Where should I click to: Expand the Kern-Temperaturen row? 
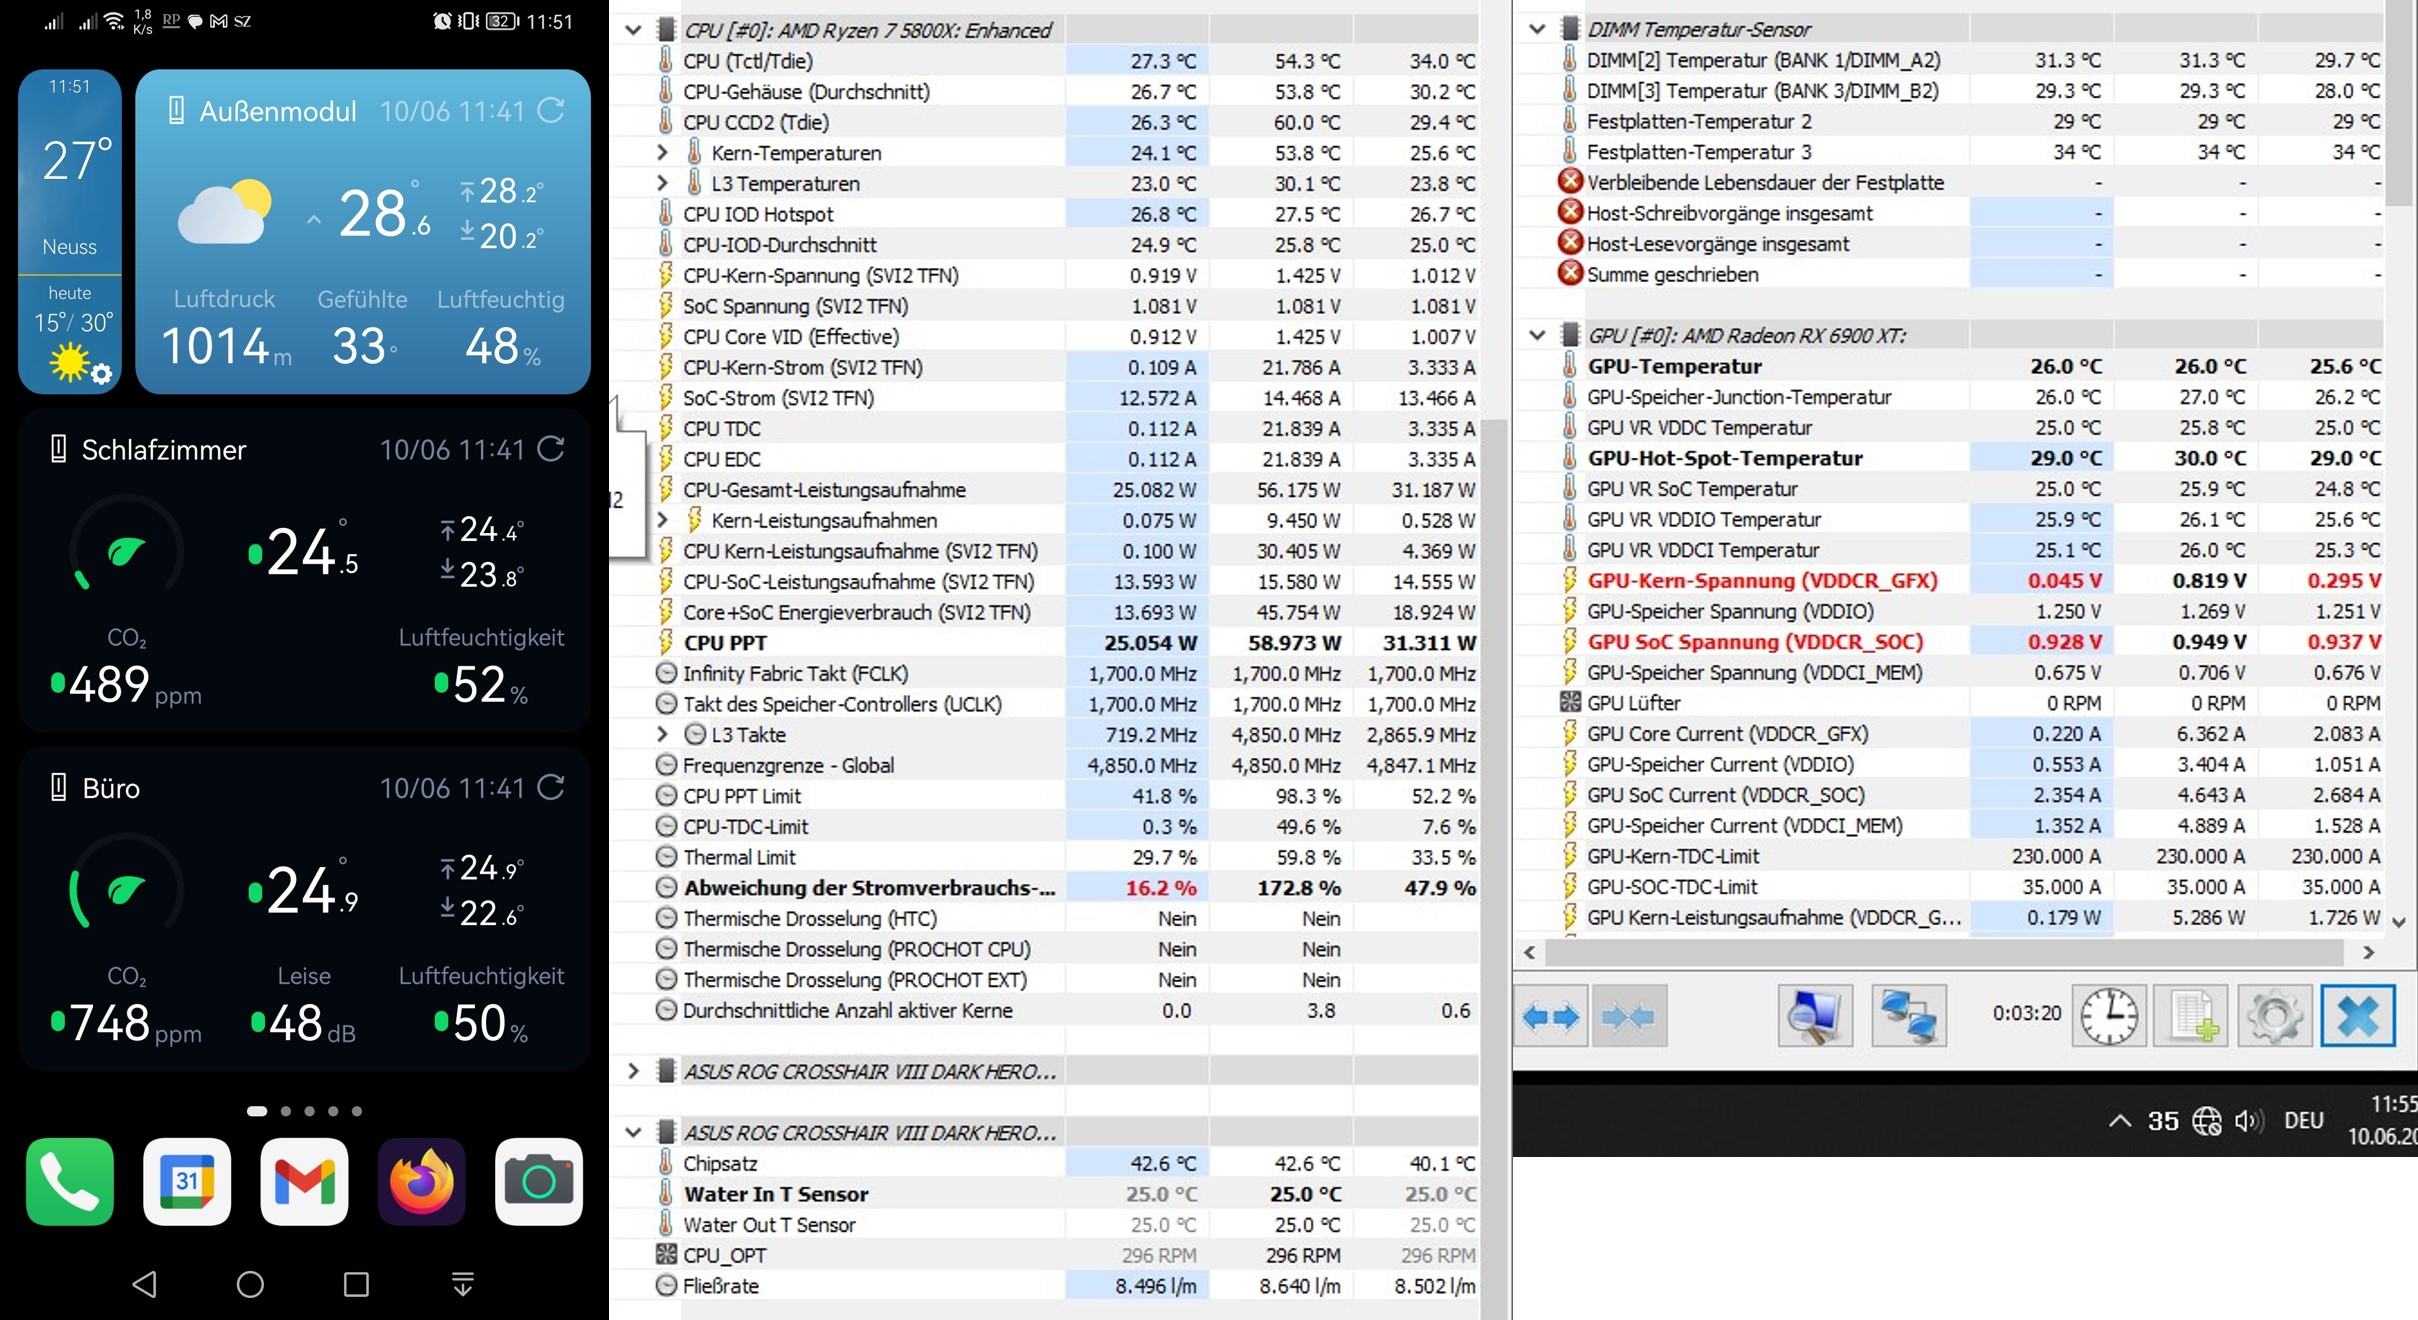[662, 153]
